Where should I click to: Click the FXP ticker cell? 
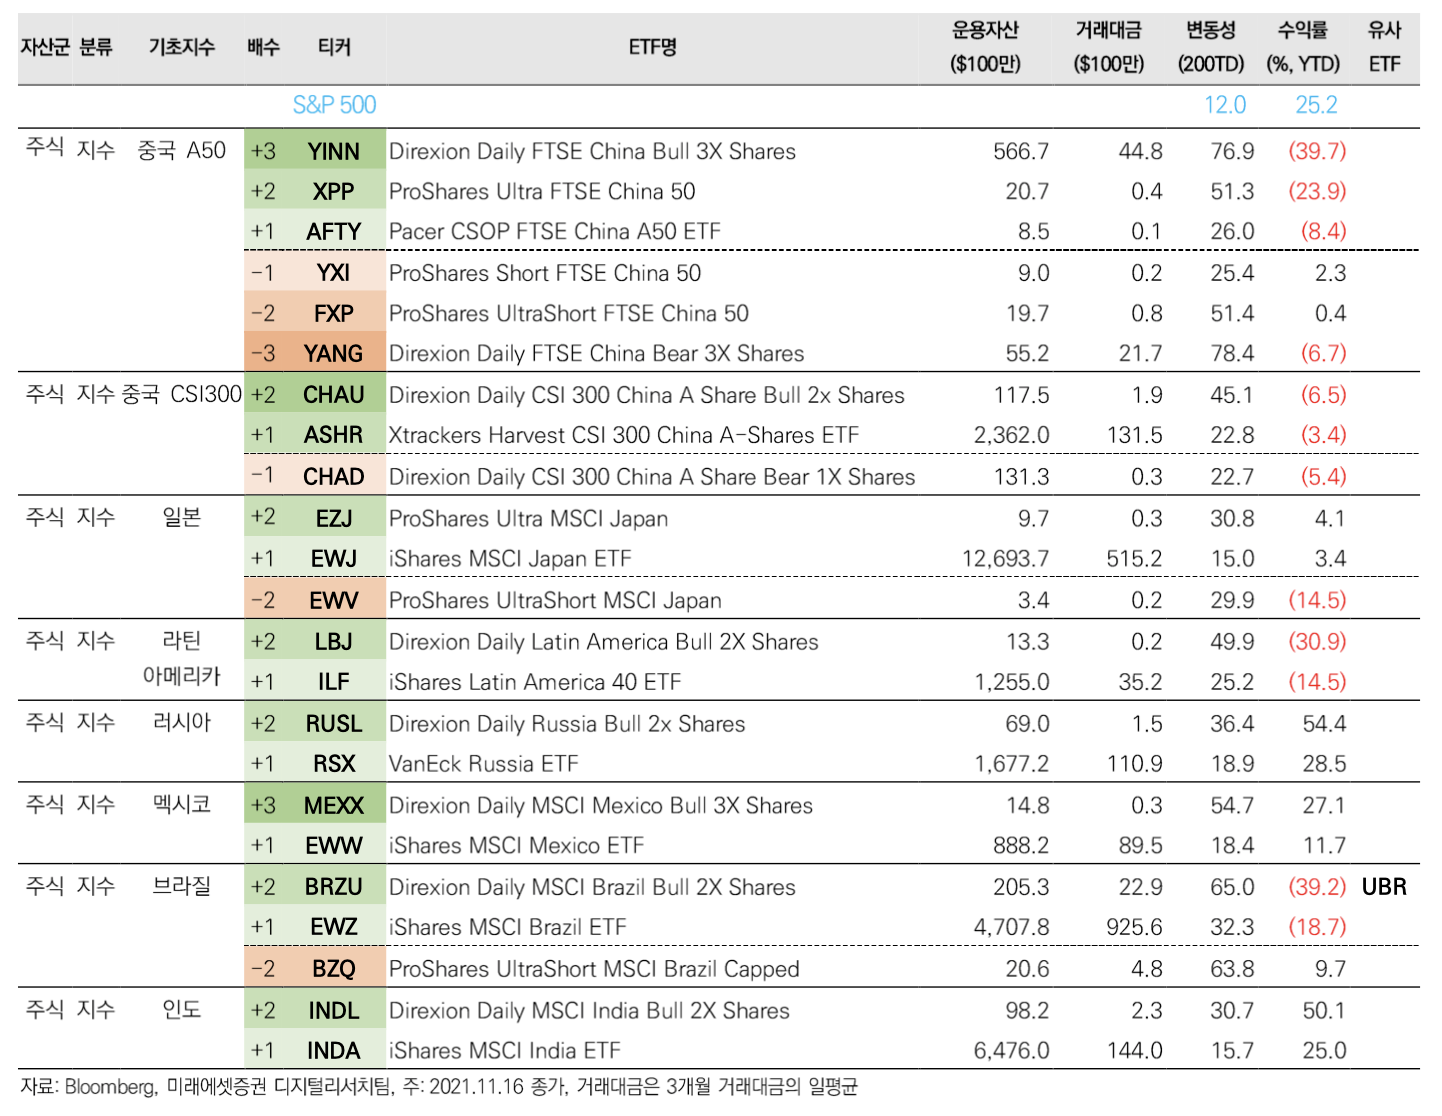(334, 313)
